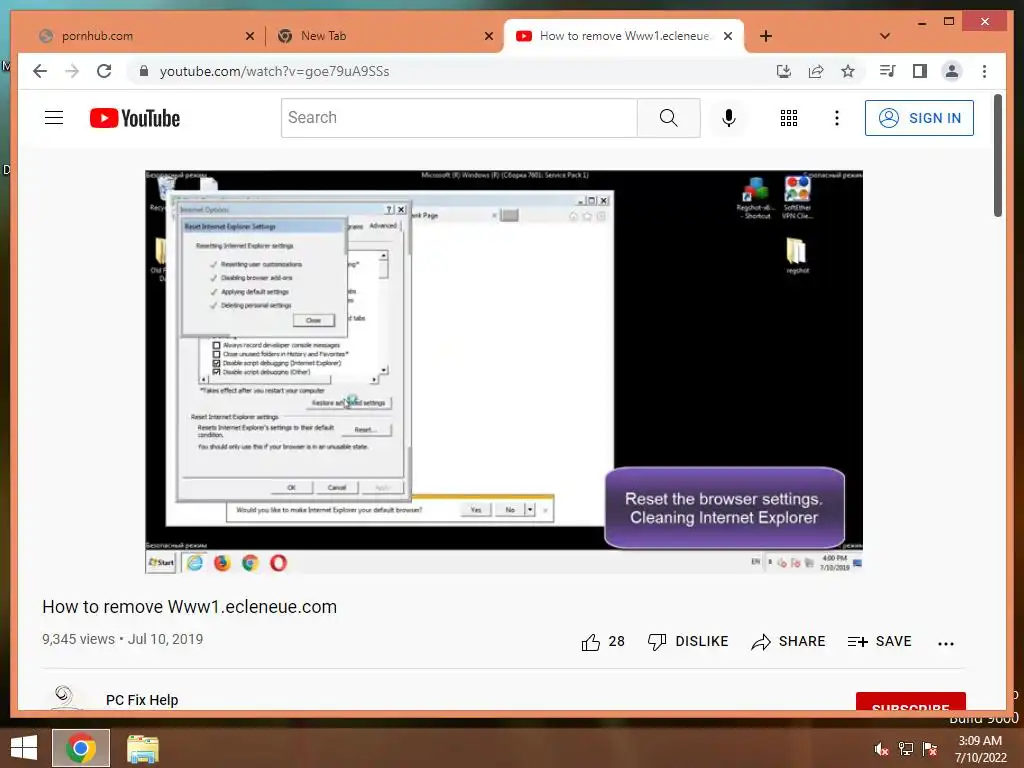Click Chrome icon in Windows taskbar
Image resolution: width=1024 pixels, height=768 pixels.
coord(81,748)
